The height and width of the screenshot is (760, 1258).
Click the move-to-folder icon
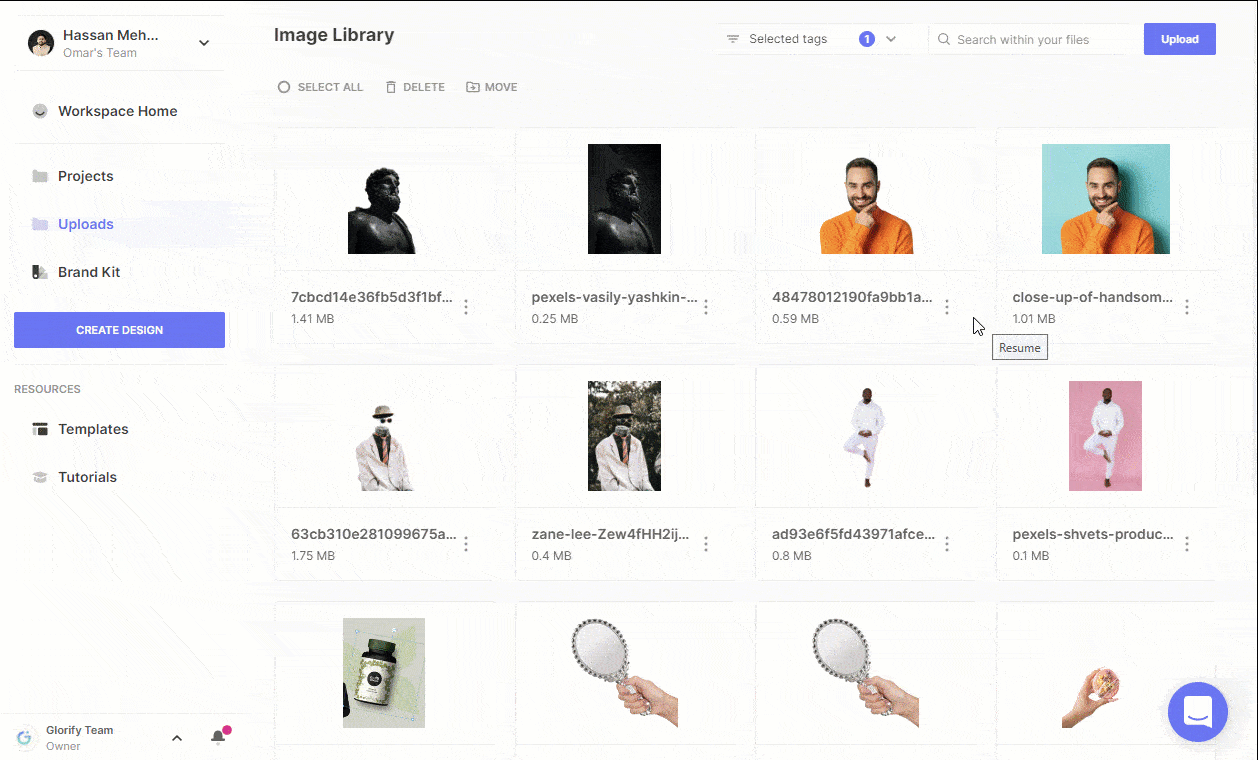click(473, 87)
